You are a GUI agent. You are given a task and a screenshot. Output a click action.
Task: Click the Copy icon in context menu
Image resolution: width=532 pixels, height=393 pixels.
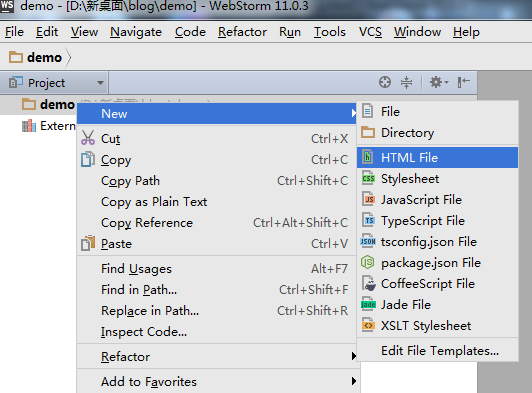(x=88, y=159)
